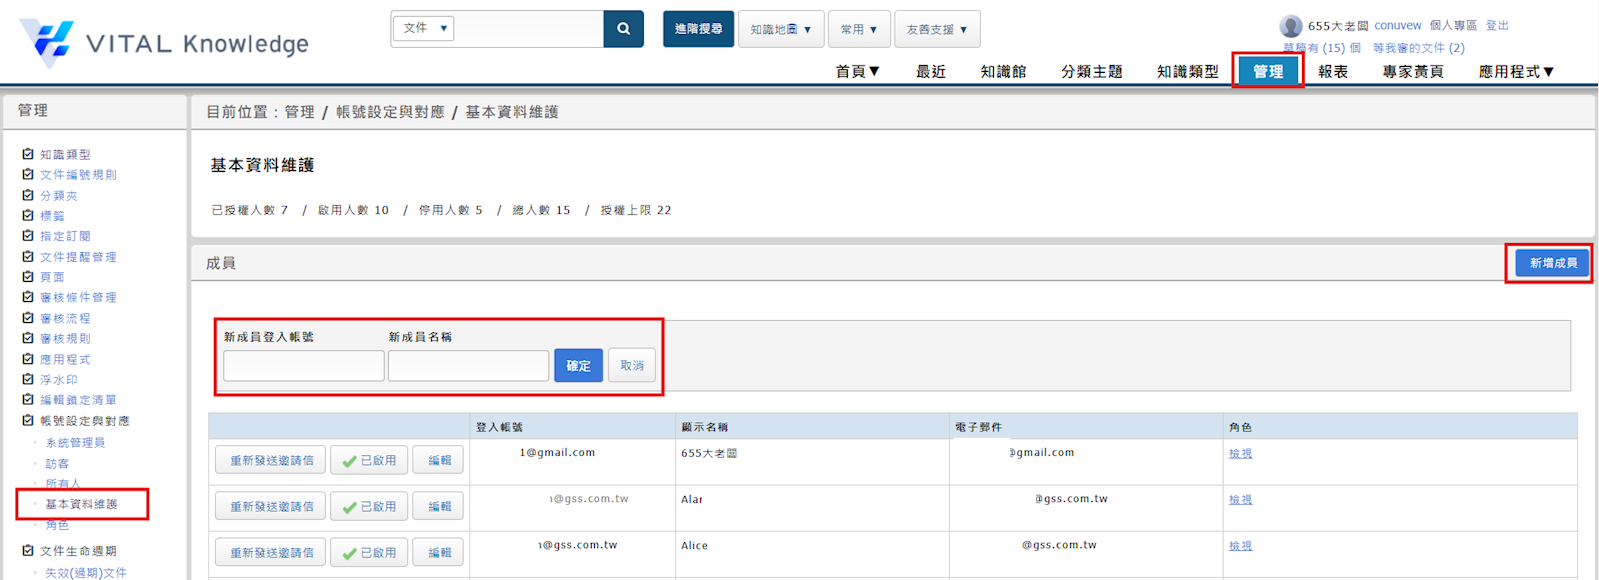Click the 新成員登入帳號 input field
Screen dimensions: 1599x580
[x=303, y=366]
